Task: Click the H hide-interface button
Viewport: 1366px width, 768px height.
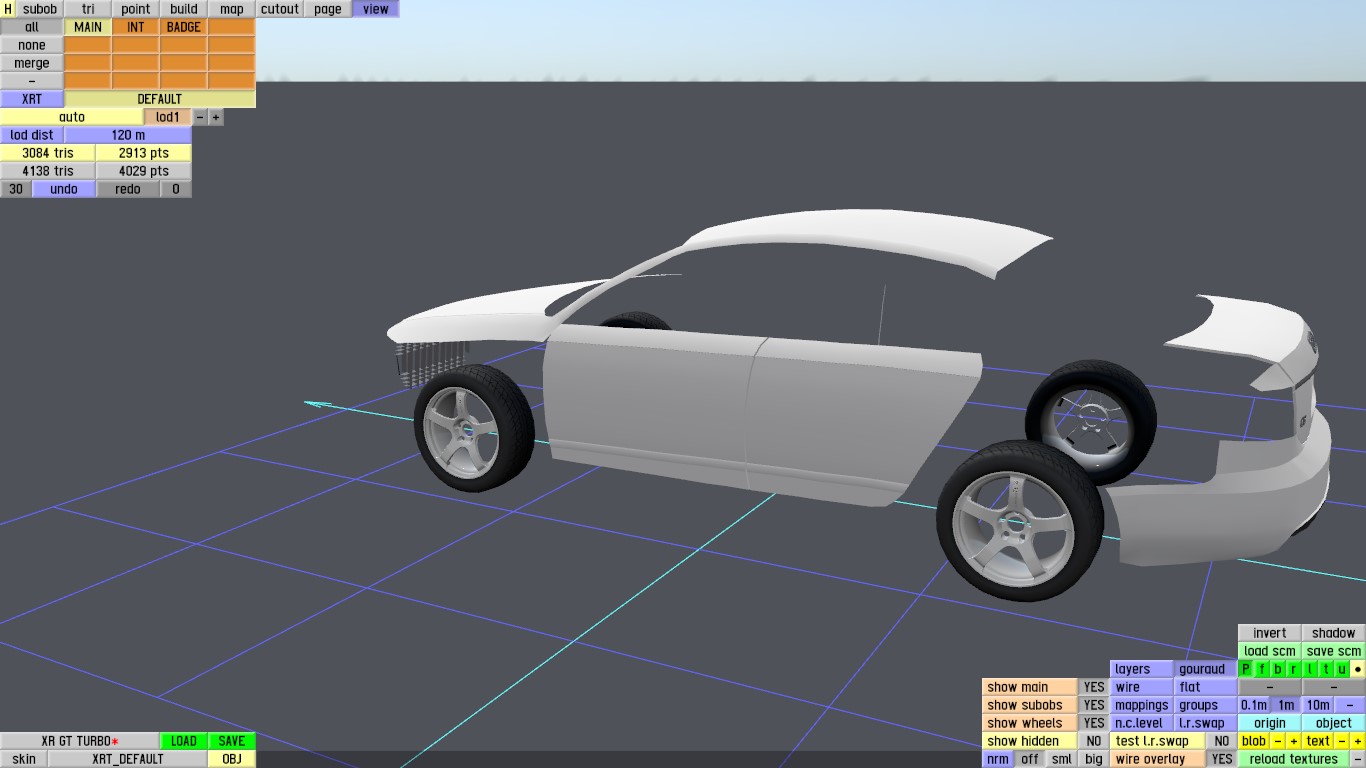Action: click(x=9, y=9)
